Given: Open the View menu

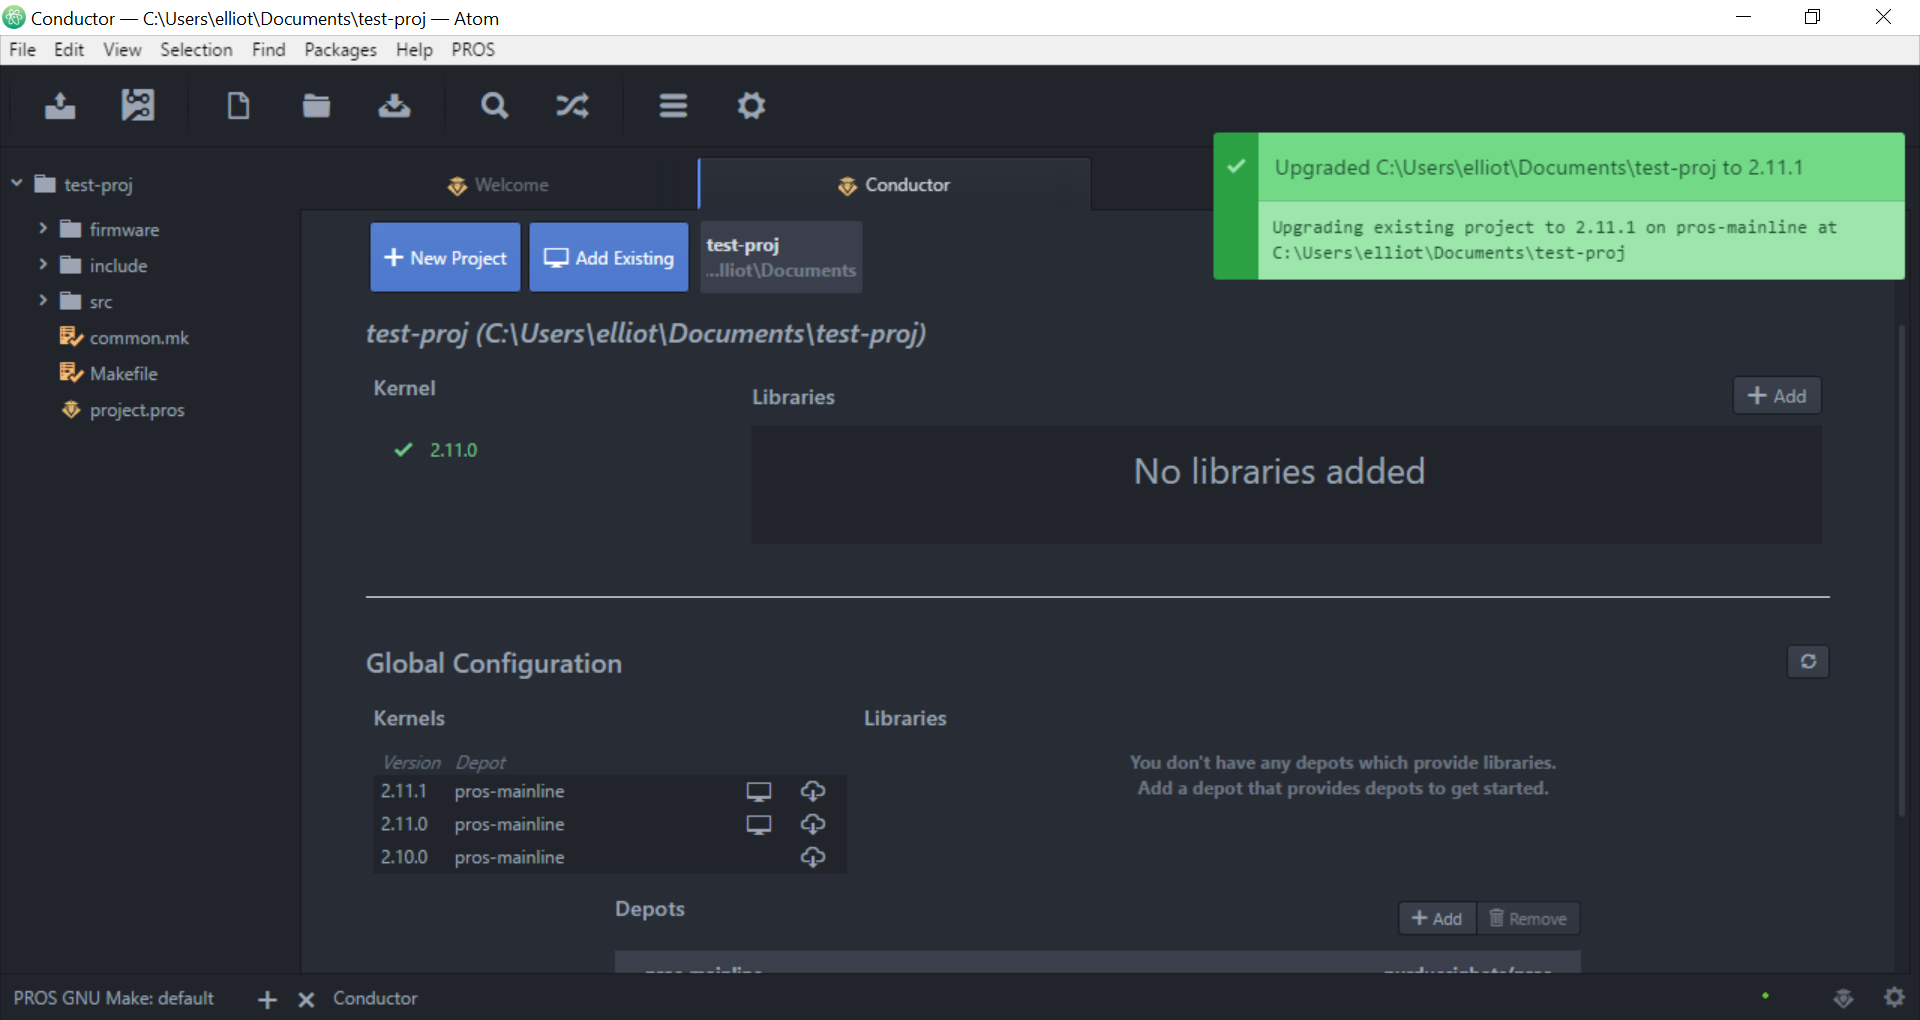Looking at the screenshot, I should point(122,50).
